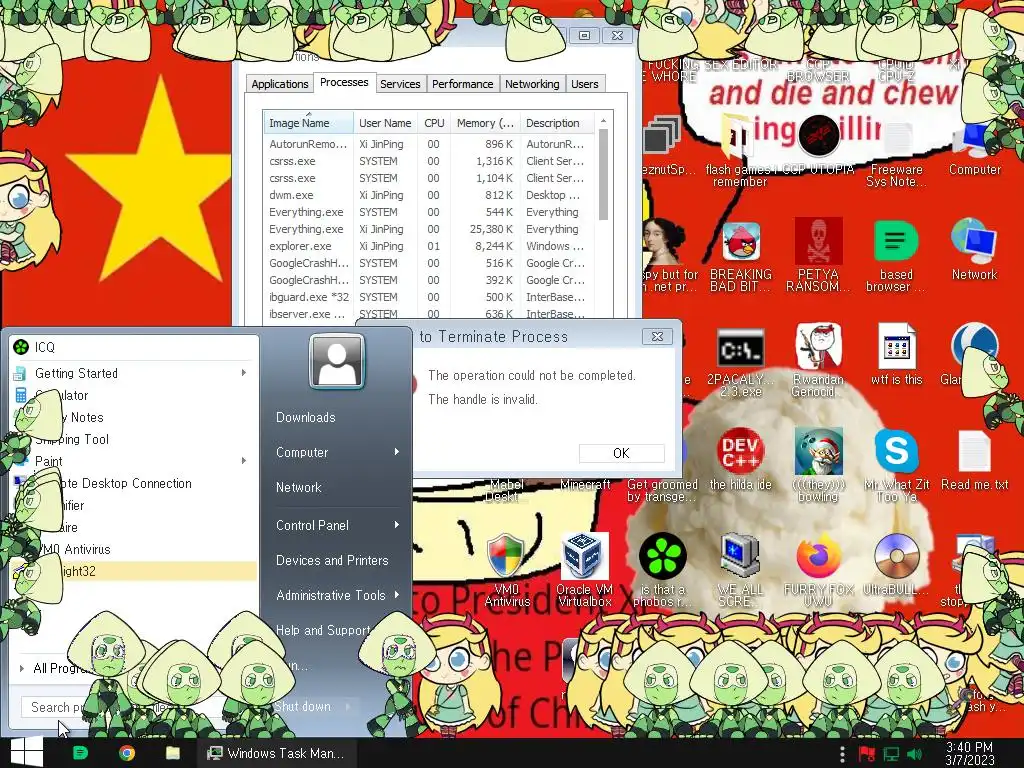Switch to the Networking tab
This screenshot has height=768, width=1024.
click(x=532, y=84)
